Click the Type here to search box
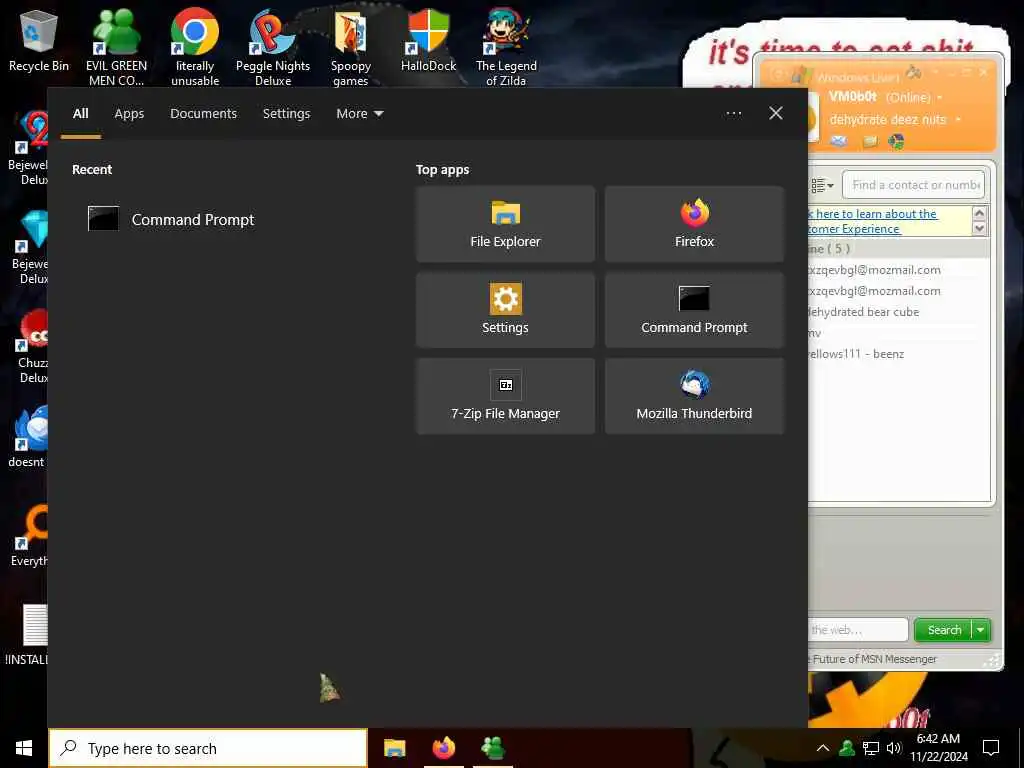 coord(208,748)
